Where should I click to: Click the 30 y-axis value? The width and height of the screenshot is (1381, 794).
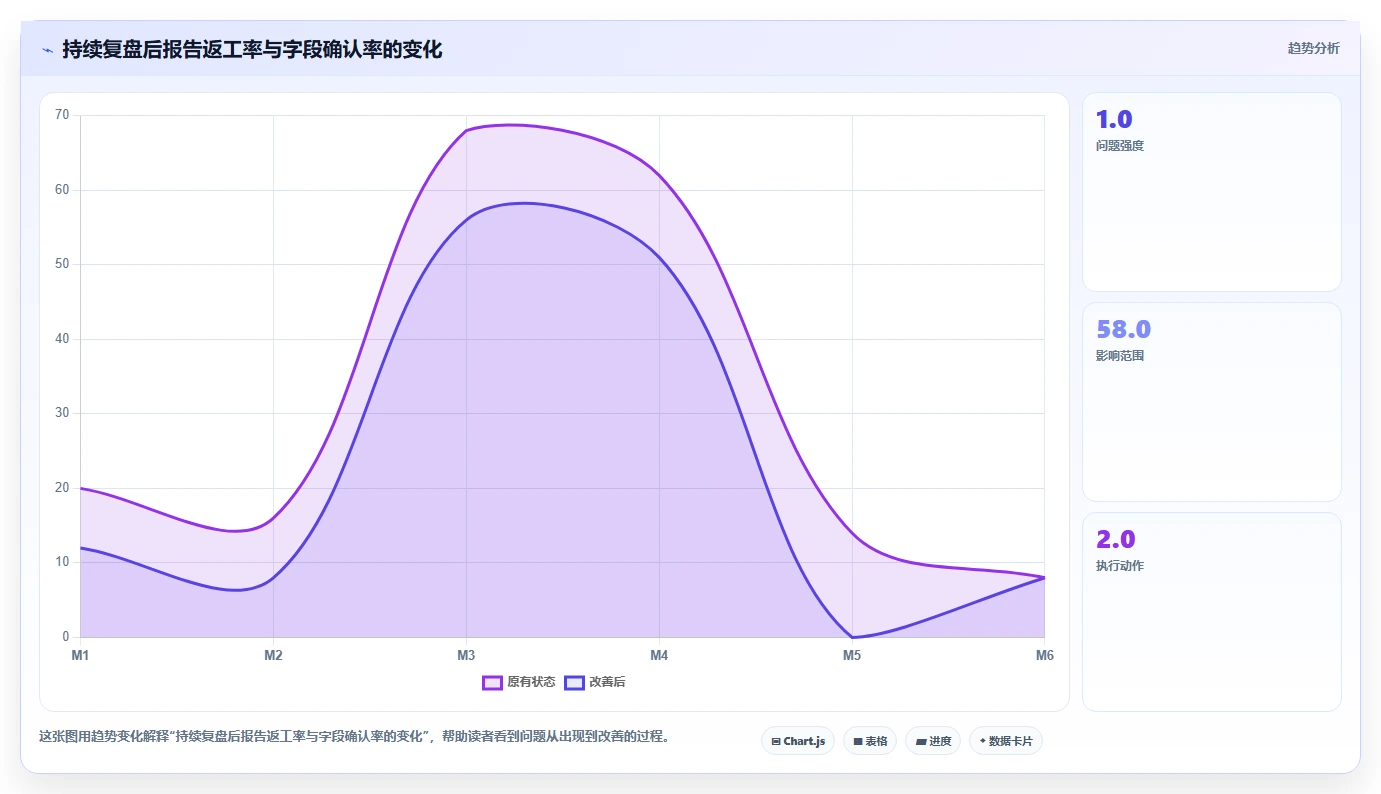point(62,413)
